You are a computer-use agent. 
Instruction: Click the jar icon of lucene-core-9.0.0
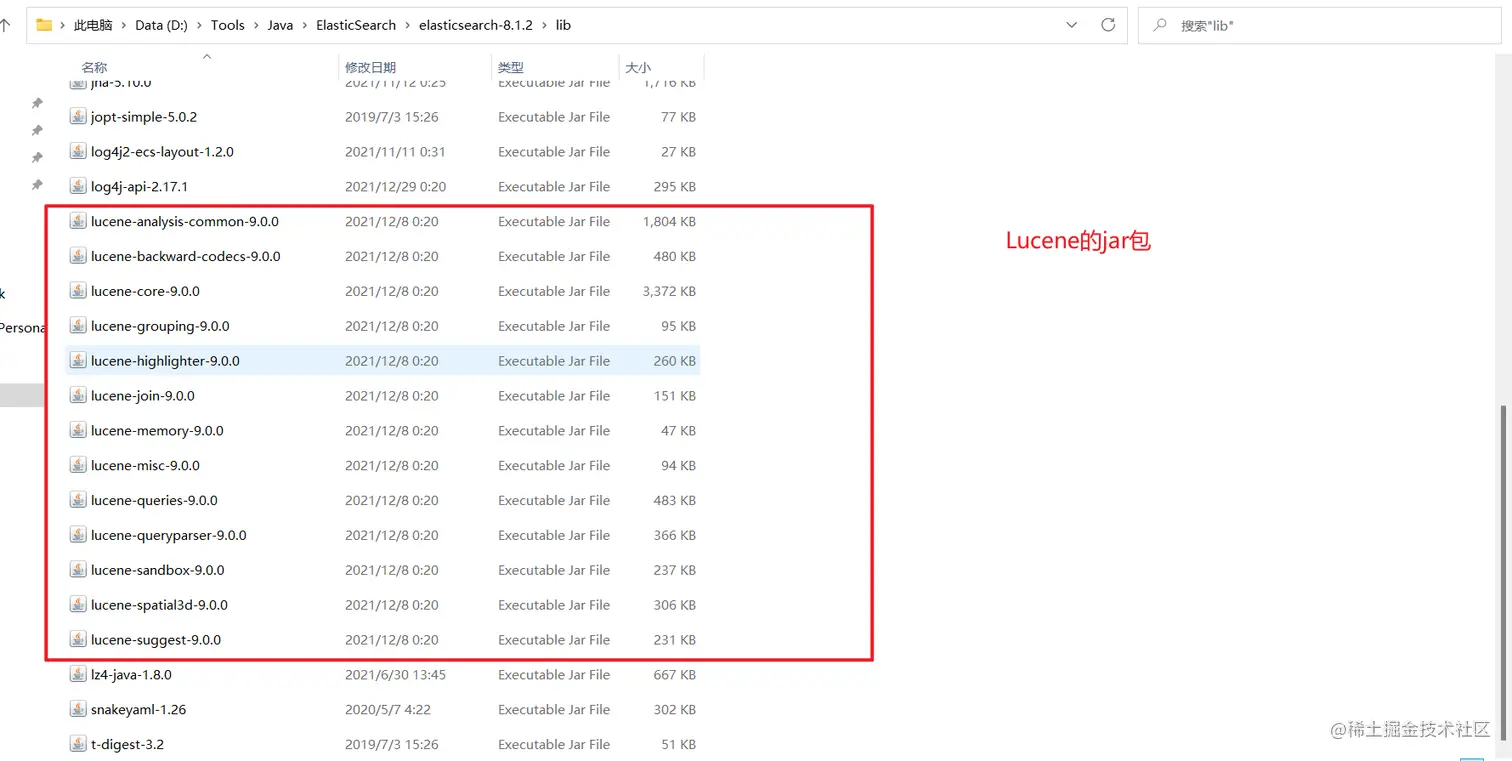tap(78, 291)
